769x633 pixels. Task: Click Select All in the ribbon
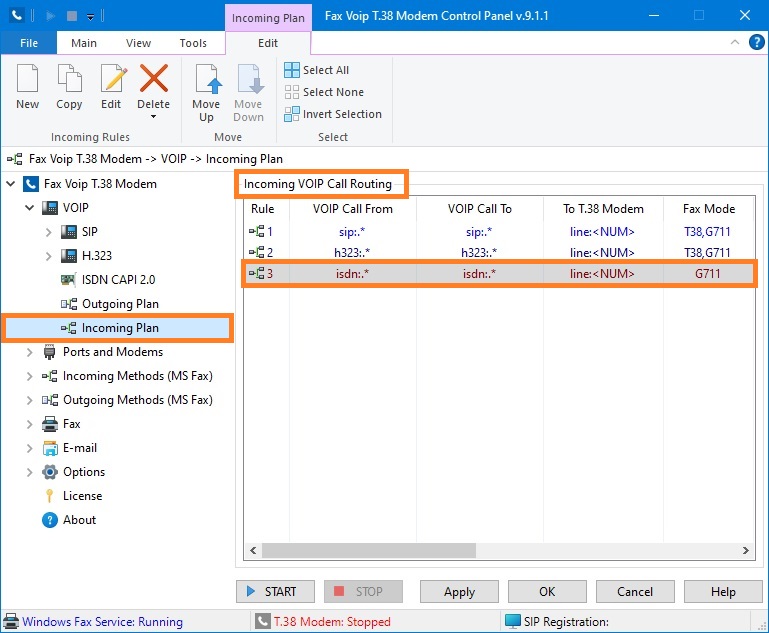[x=316, y=70]
